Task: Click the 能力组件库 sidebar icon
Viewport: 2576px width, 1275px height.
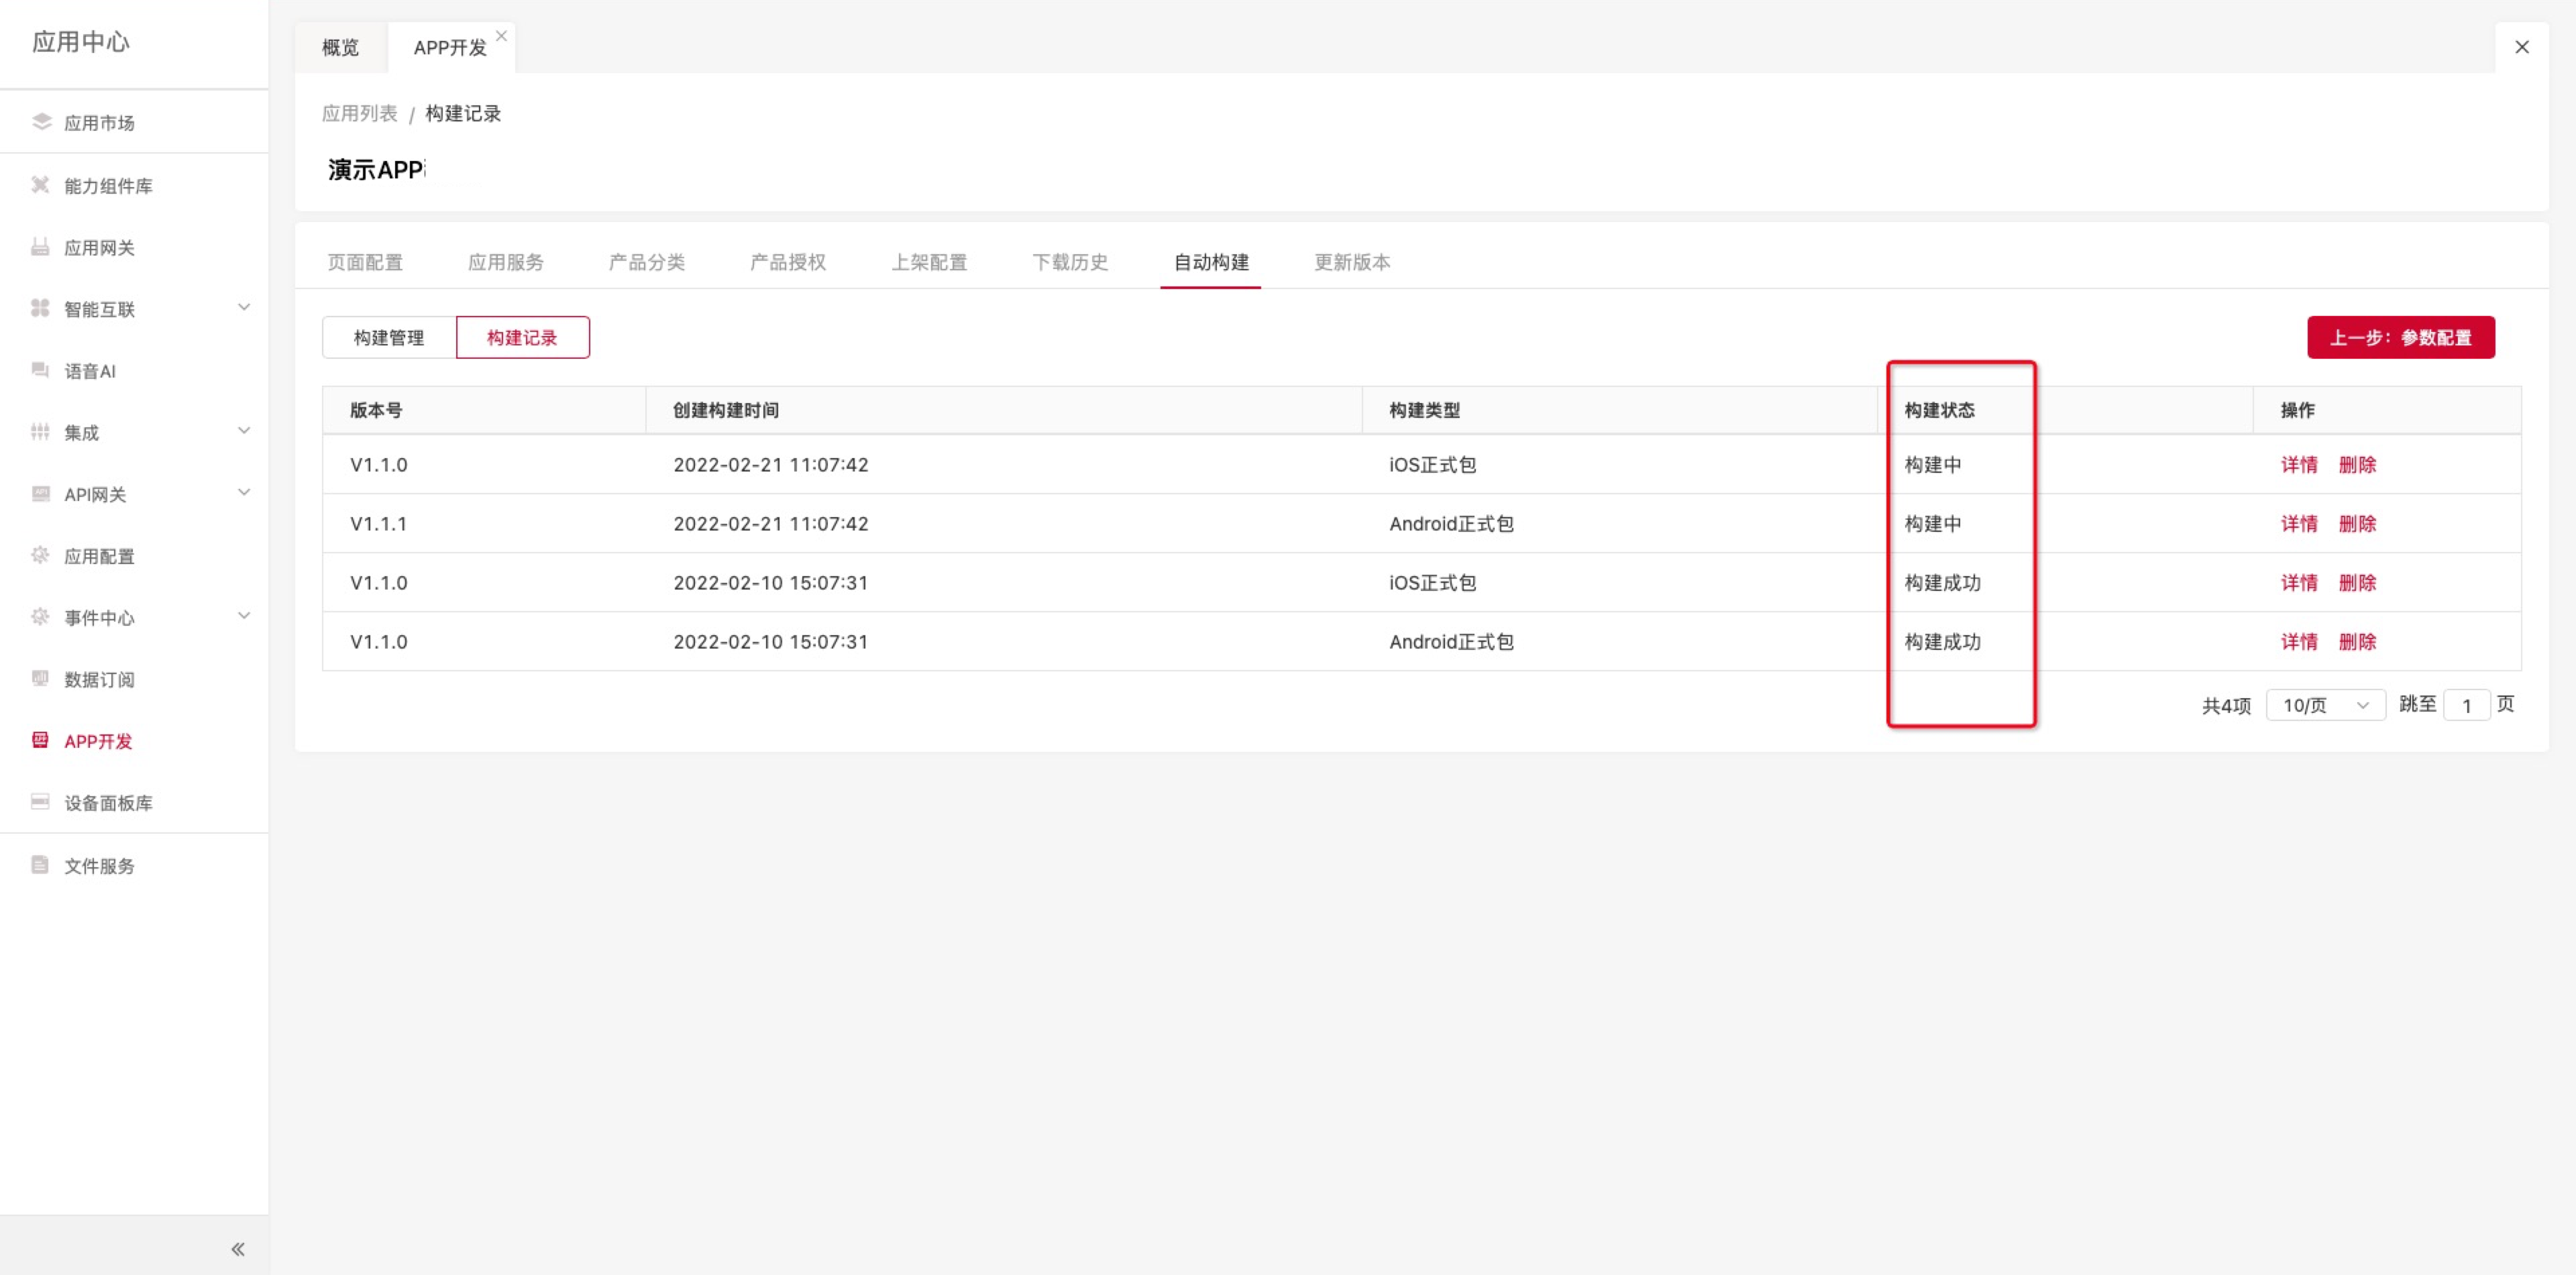Action: point(40,185)
